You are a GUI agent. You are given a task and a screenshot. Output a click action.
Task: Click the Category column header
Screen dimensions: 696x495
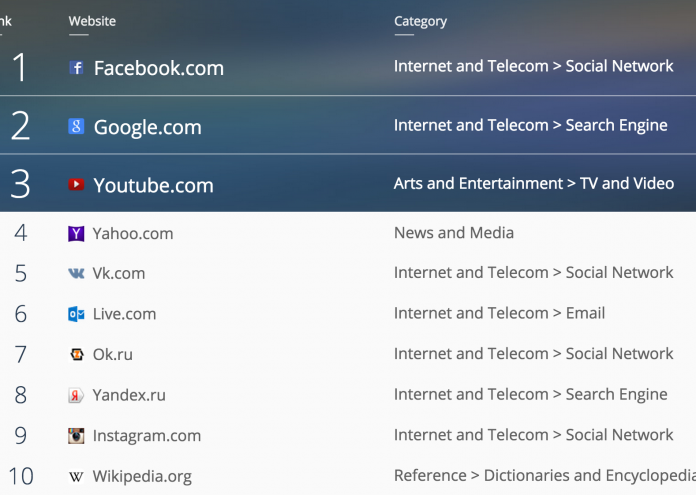tap(420, 21)
